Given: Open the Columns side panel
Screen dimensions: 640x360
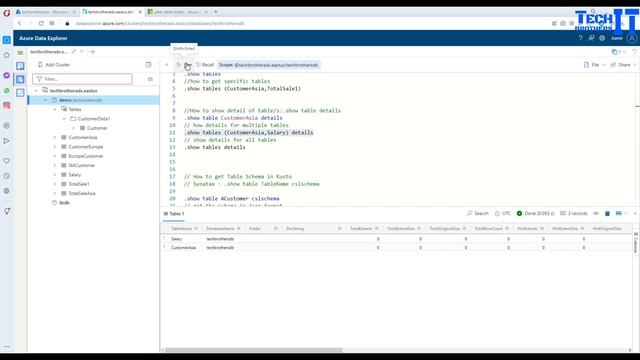Looking at the screenshot, I should [x=636, y=243].
